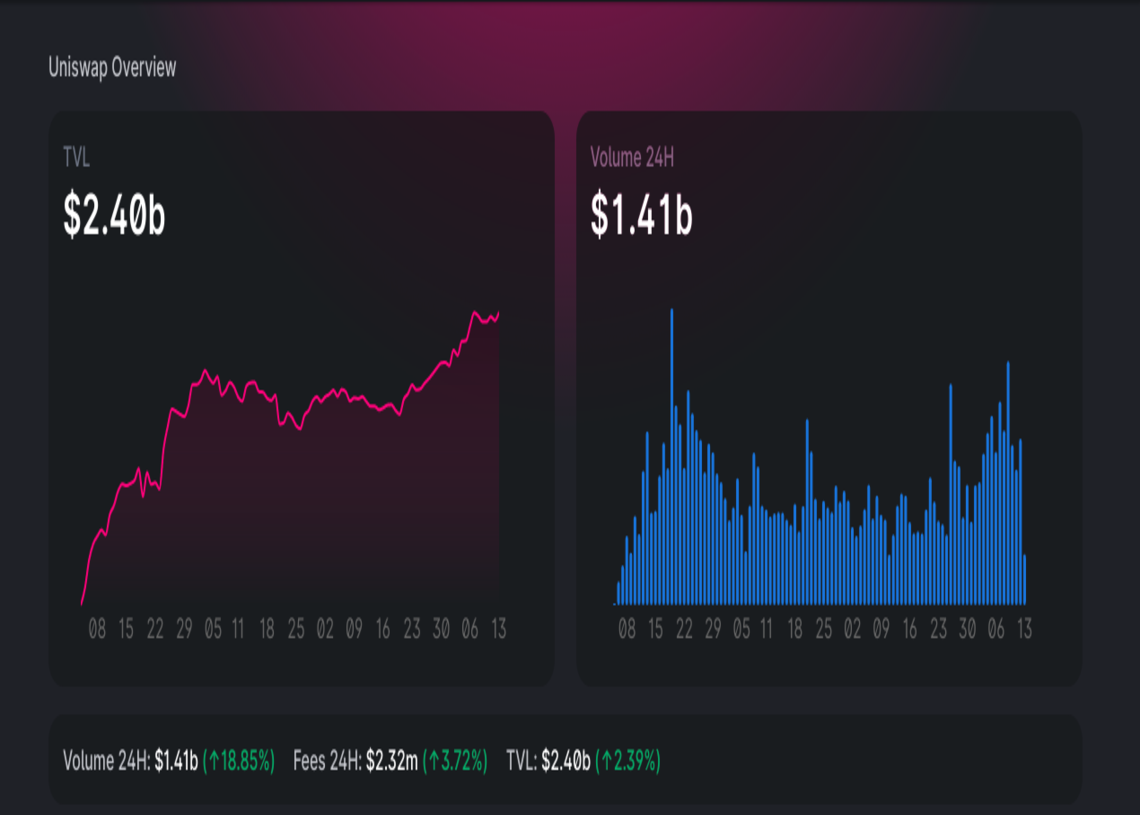Screen dimensions: 1140x815
Task: Click the last short bar in the Volume chart
Action: [x=1024, y=579]
